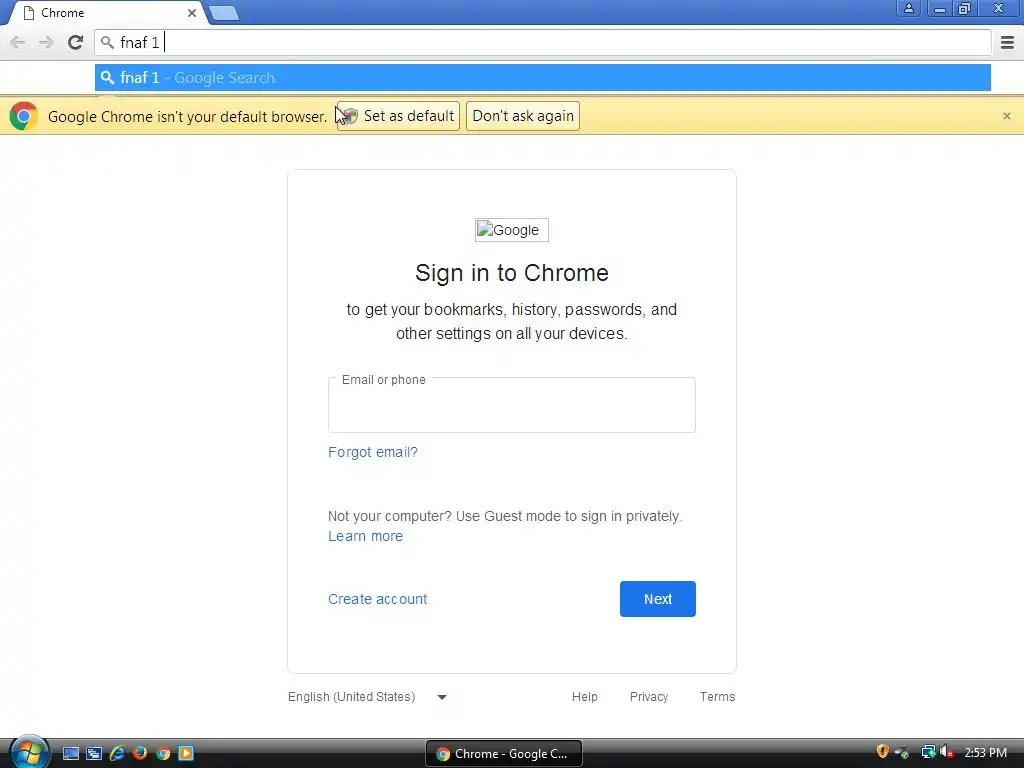Click Set as default button
The width and height of the screenshot is (1024, 768).
398,116
